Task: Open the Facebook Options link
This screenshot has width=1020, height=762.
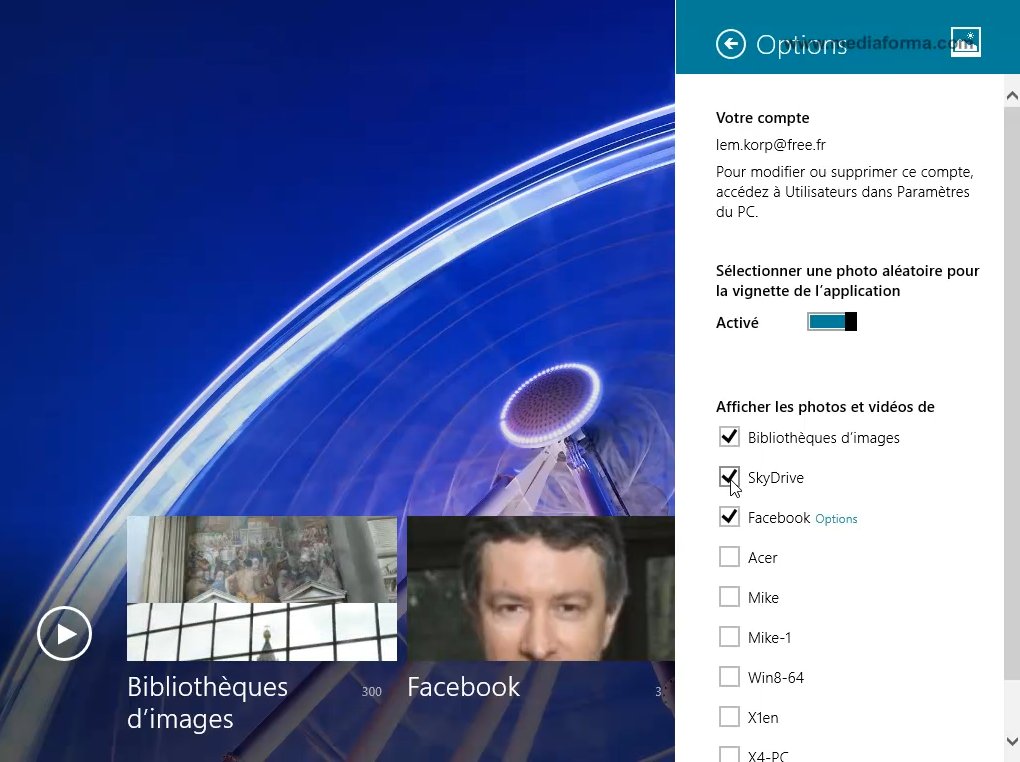Action: pyautogui.click(x=836, y=519)
